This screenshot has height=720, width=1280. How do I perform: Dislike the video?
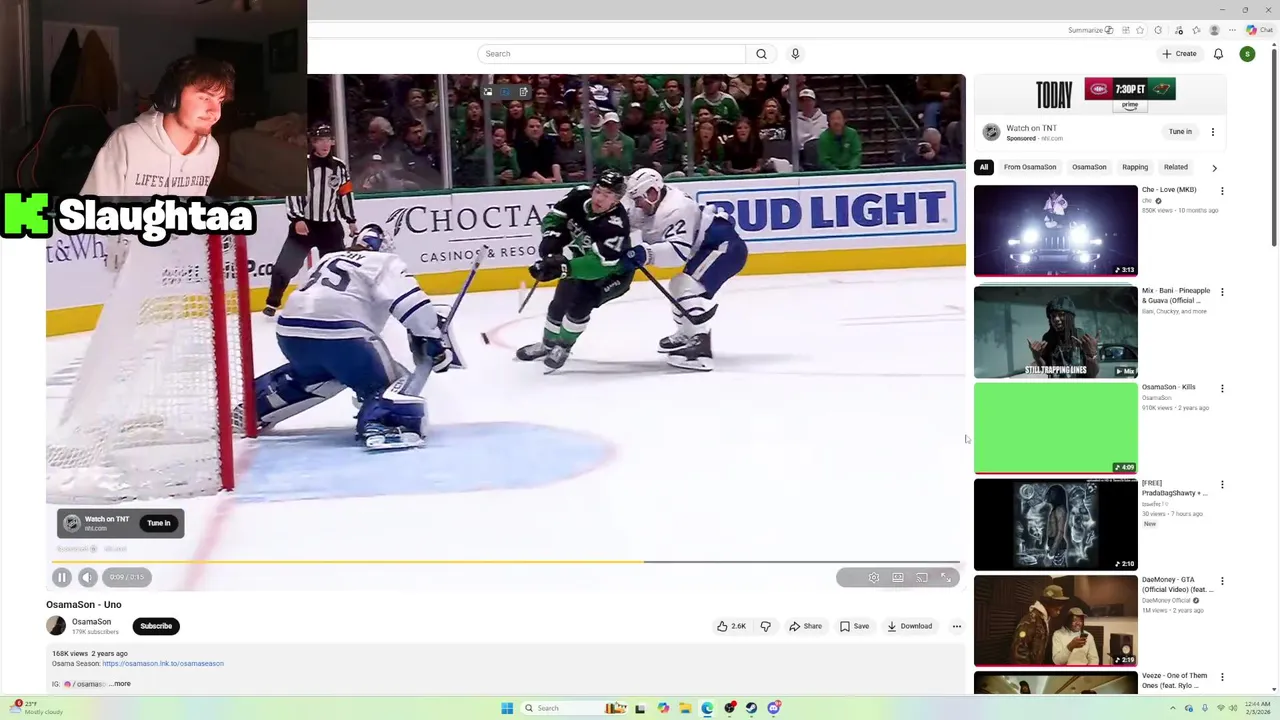pyautogui.click(x=766, y=626)
